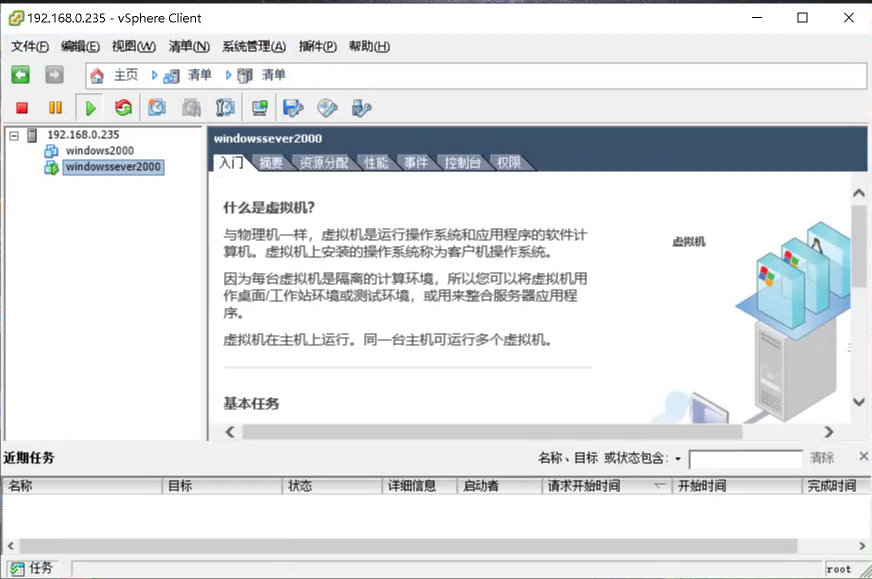The image size is (872, 579).
Task: Select host 192.168.0.235 in the tree
Action: [x=83, y=135]
